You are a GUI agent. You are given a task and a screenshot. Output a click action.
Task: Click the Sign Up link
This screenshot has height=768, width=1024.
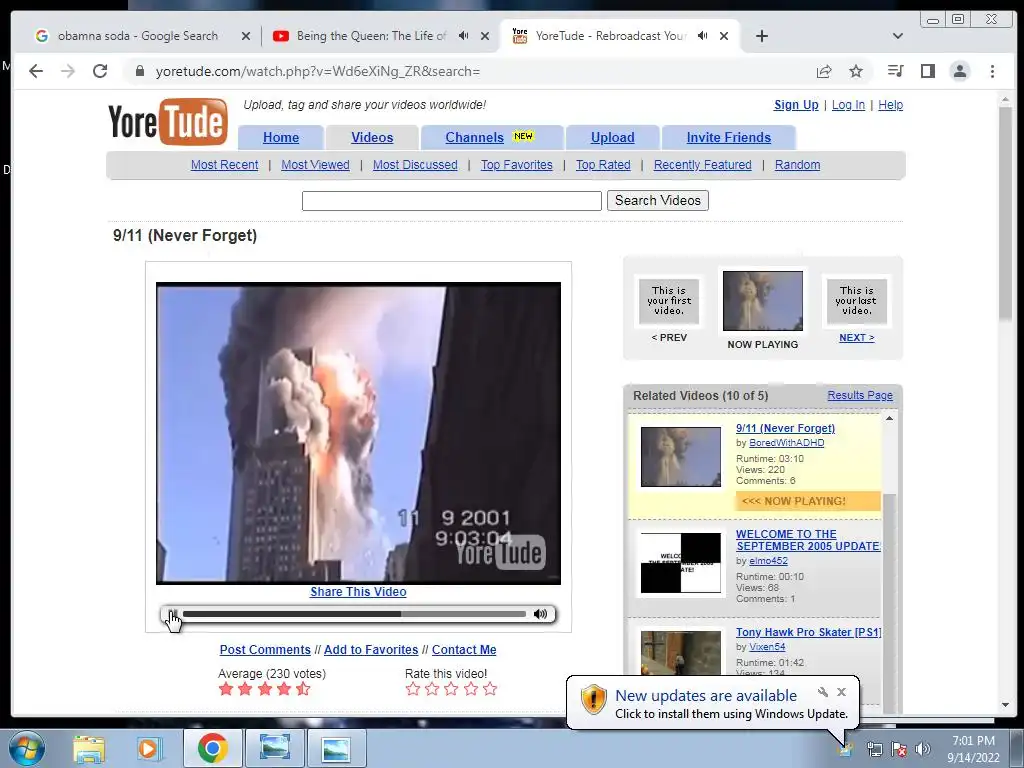[x=796, y=104]
